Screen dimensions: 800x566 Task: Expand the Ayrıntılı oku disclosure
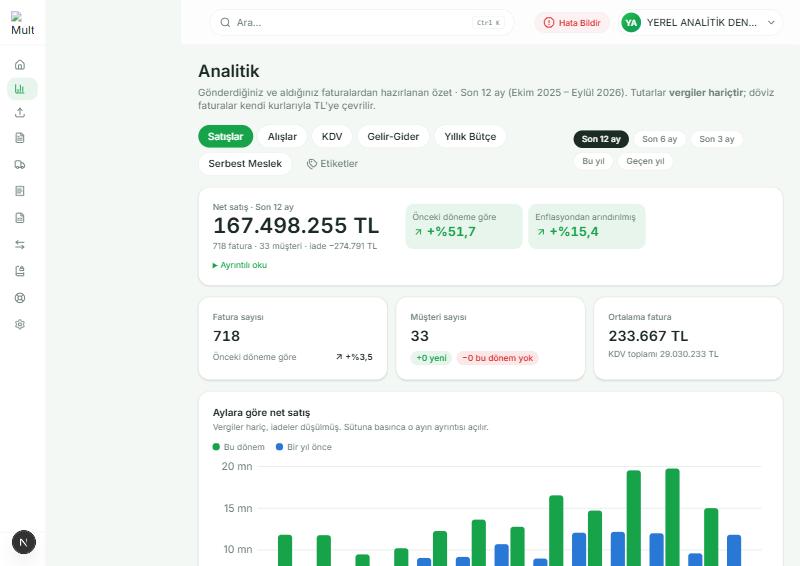[x=240, y=265]
